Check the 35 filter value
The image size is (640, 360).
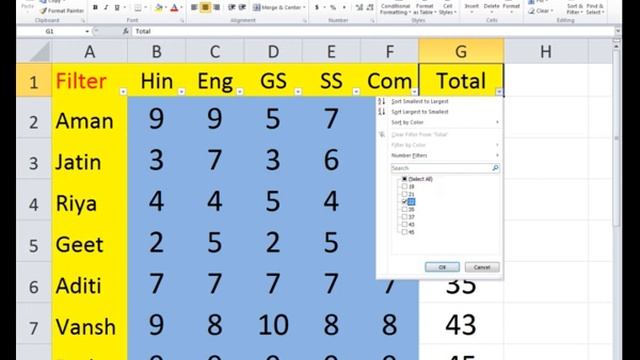click(x=404, y=209)
